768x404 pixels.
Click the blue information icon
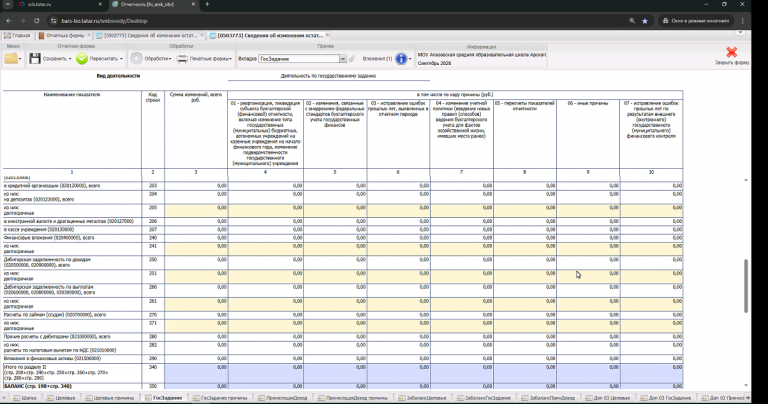(x=401, y=58)
